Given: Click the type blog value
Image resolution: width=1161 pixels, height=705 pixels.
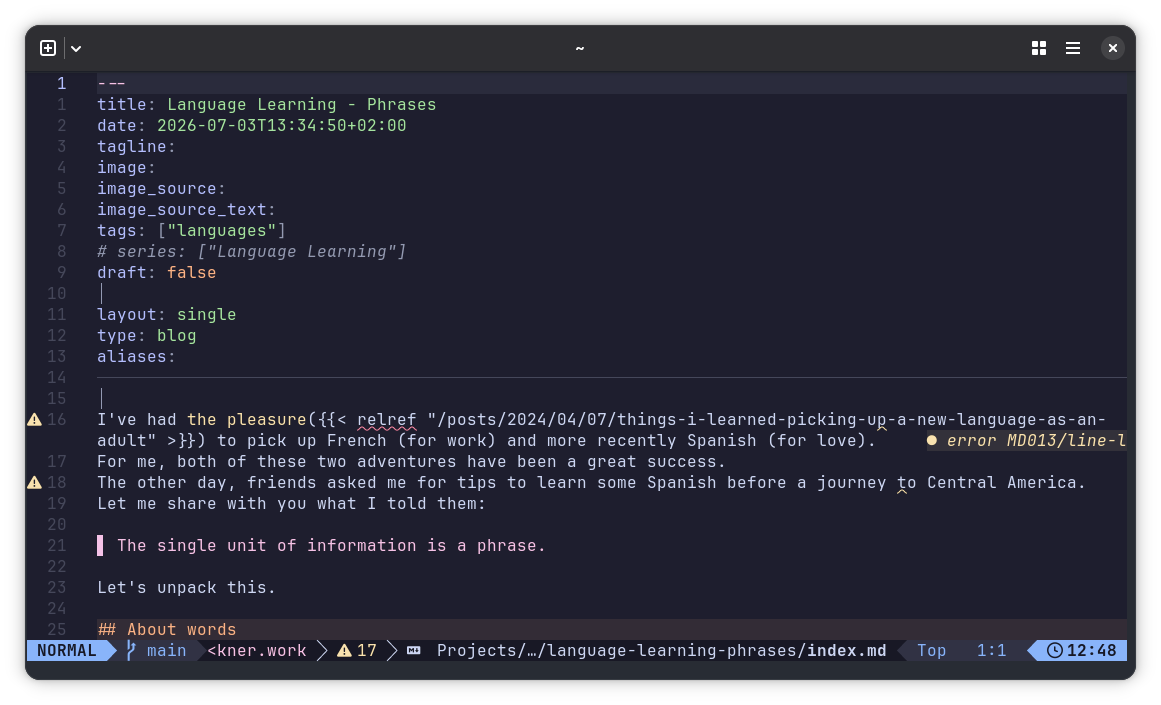Looking at the screenshot, I should pos(176,335).
